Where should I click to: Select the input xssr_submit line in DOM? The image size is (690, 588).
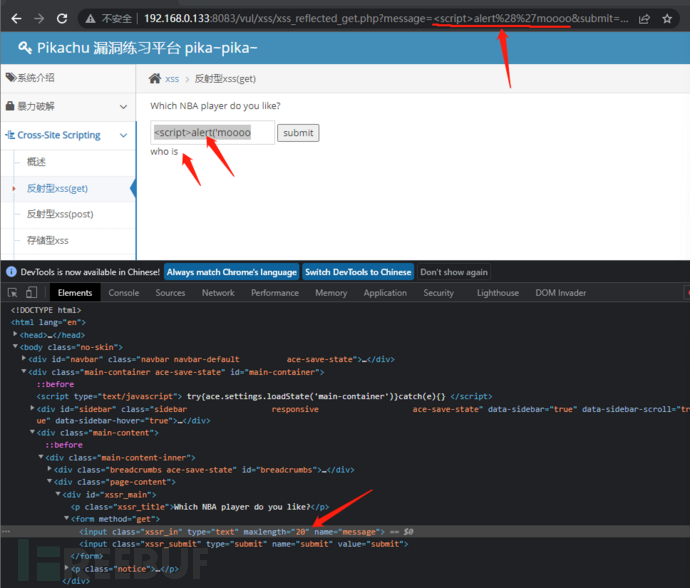click(x=243, y=544)
